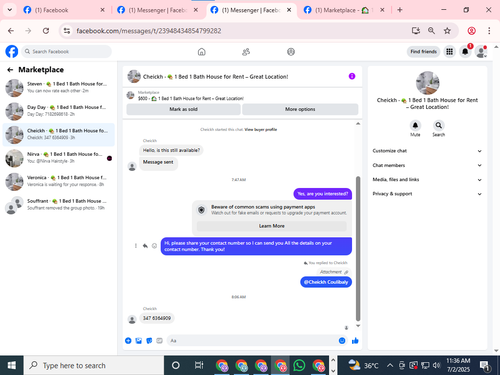This screenshot has height=375, width=500.
Task: Click the Facebook logo icon
Action: pos(12,52)
